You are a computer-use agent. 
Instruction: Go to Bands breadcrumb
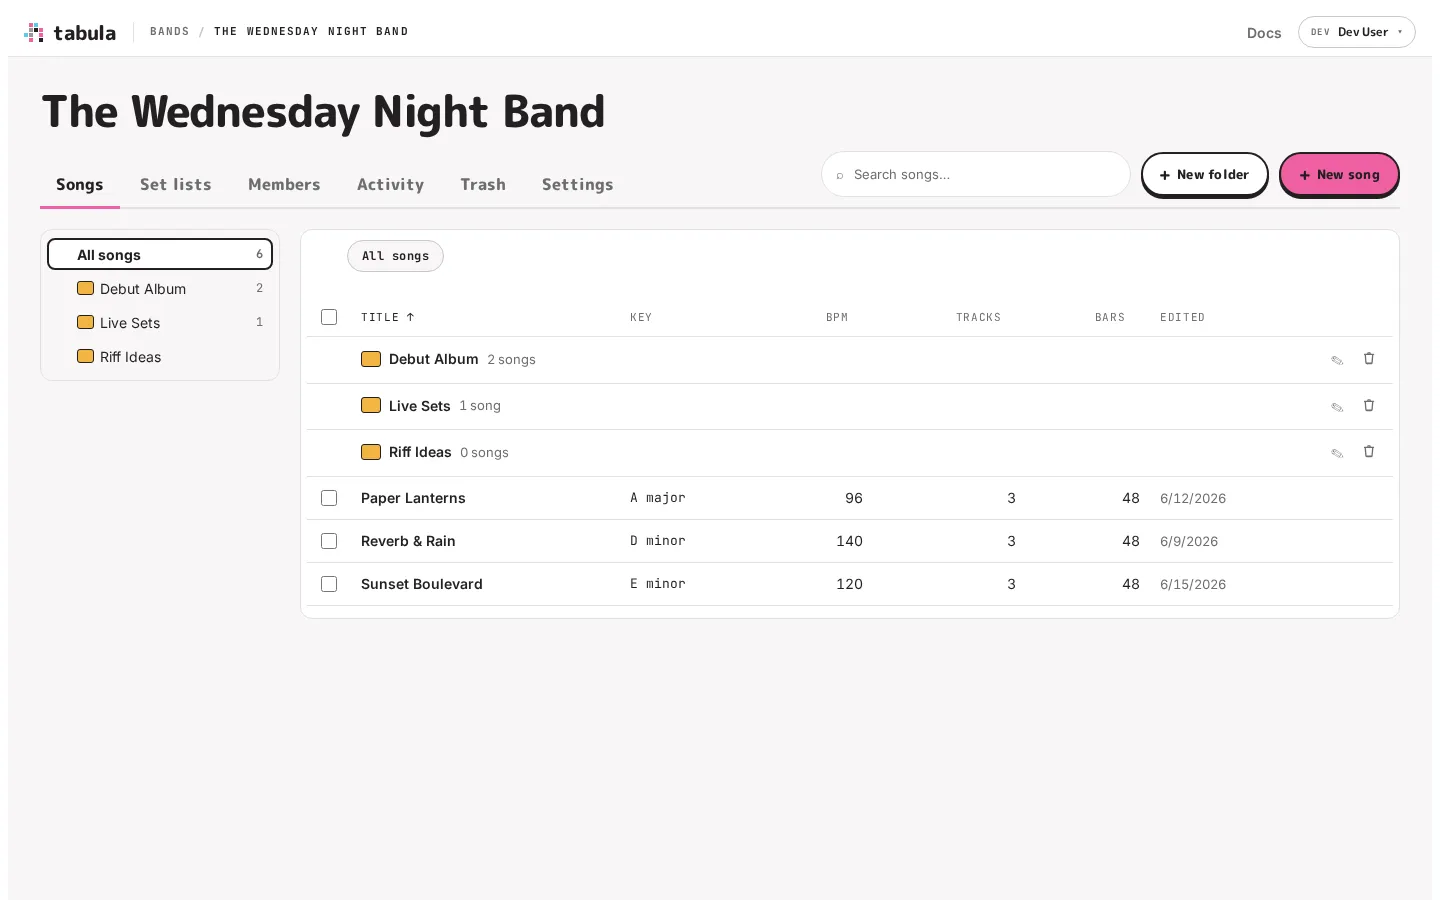[170, 32]
